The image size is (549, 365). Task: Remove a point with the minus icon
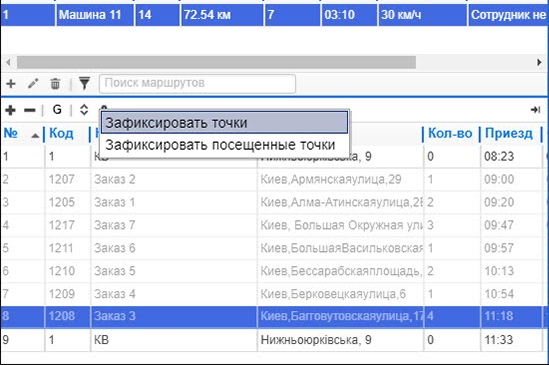(30, 111)
